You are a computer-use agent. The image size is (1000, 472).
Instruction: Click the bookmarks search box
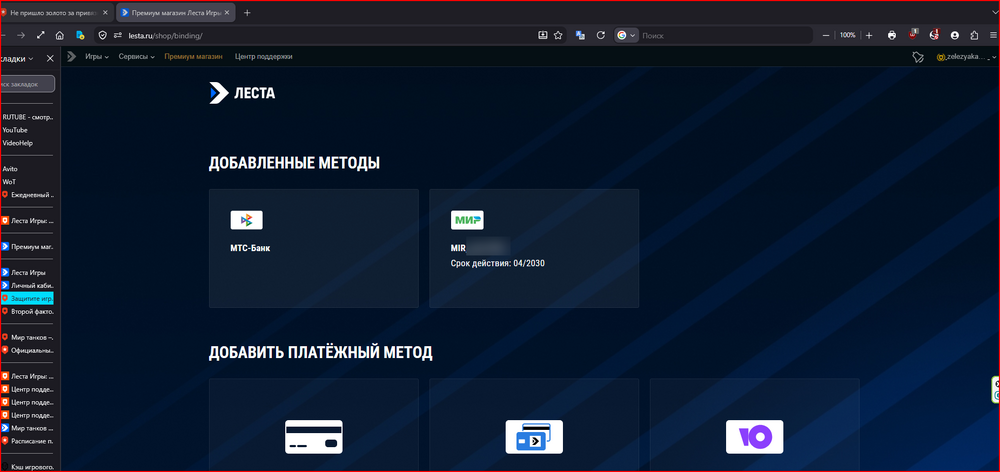[27, 84]
